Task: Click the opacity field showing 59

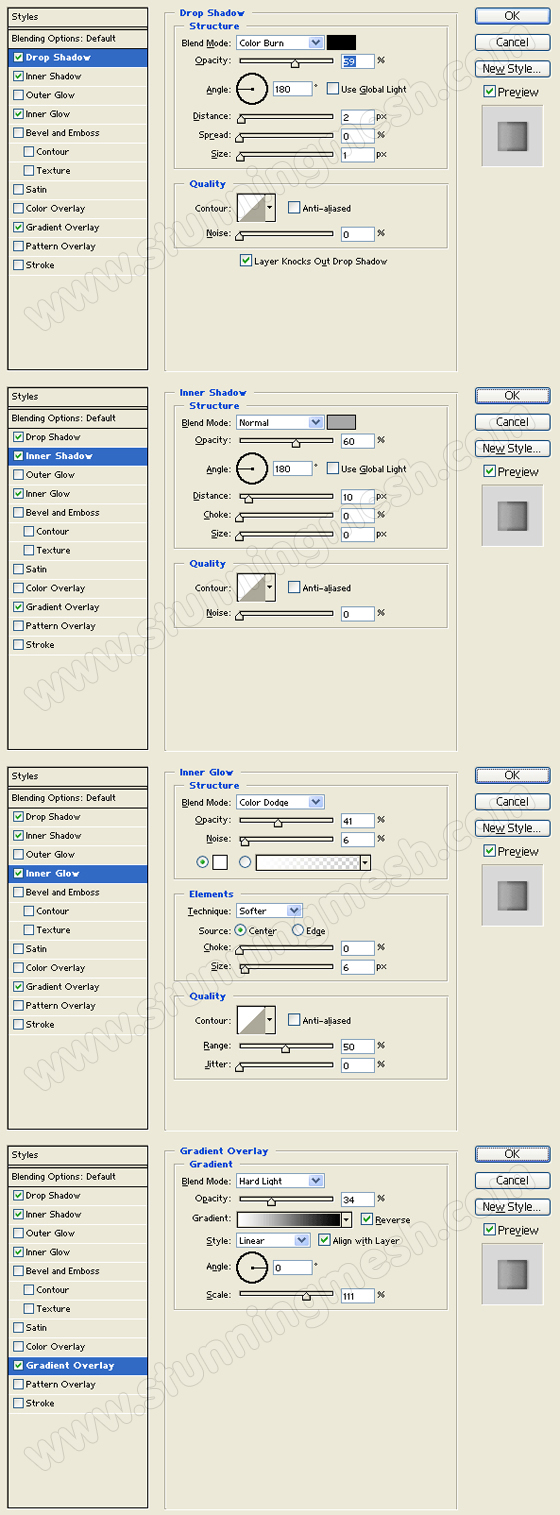Action: coord(357,61)
